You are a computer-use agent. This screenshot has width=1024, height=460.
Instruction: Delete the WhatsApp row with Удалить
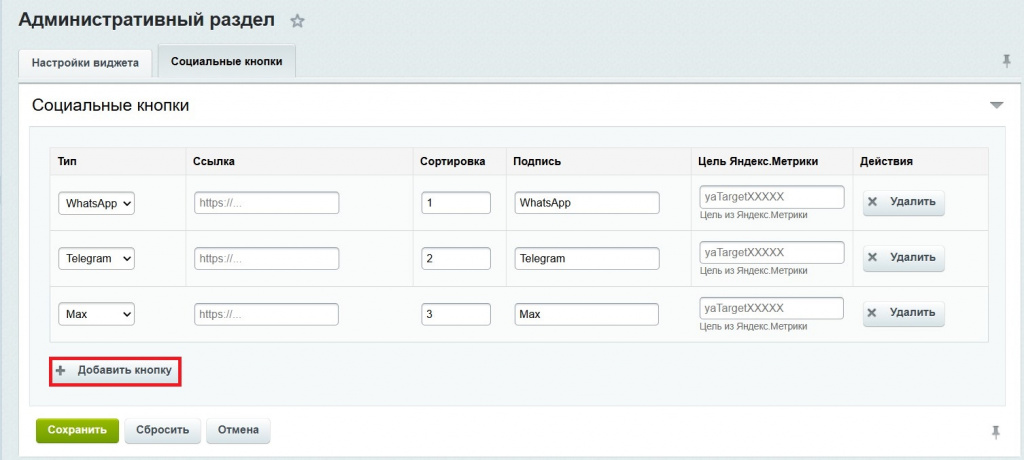click(903, 202)
